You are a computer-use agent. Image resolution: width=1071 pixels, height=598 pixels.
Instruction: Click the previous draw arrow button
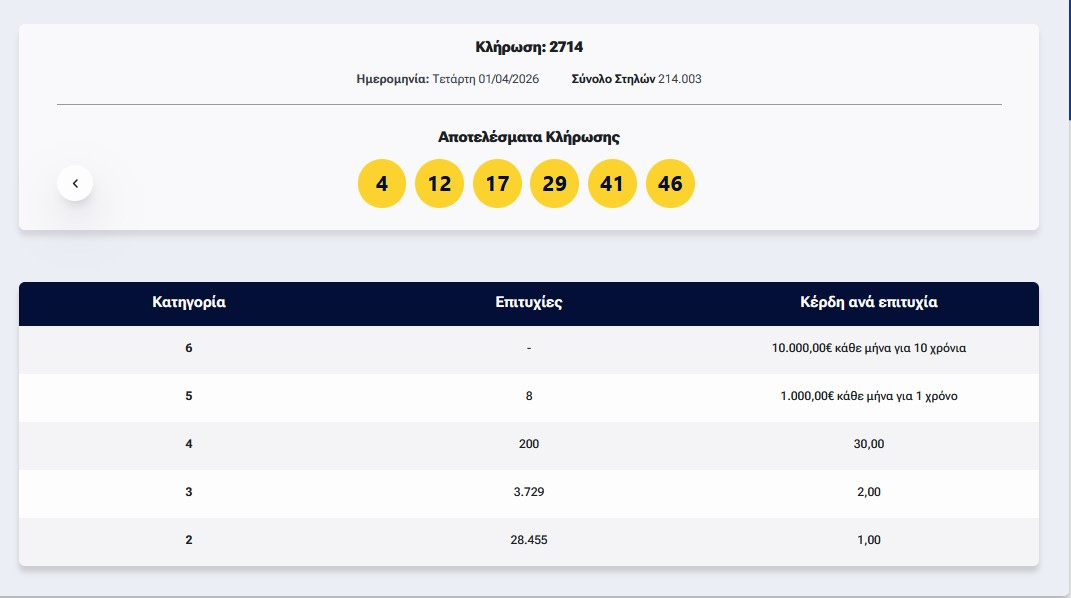[x=75, y=183]
